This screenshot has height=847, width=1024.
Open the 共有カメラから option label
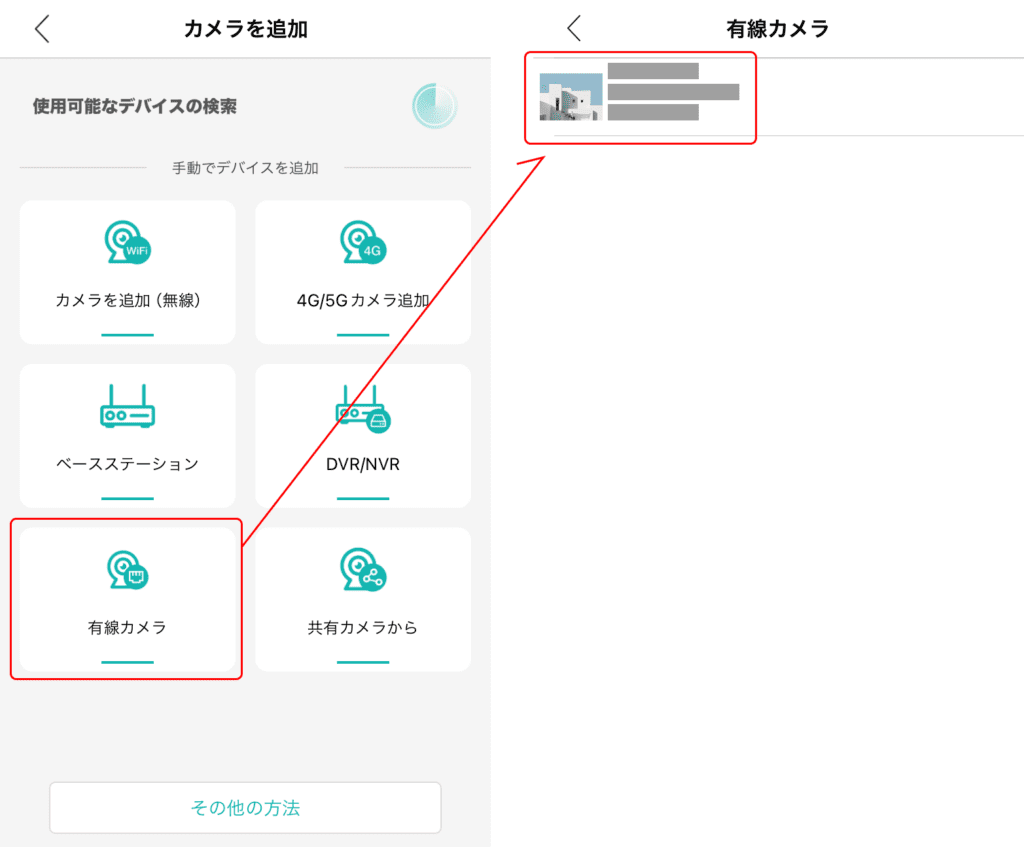(x=363, y=628)
